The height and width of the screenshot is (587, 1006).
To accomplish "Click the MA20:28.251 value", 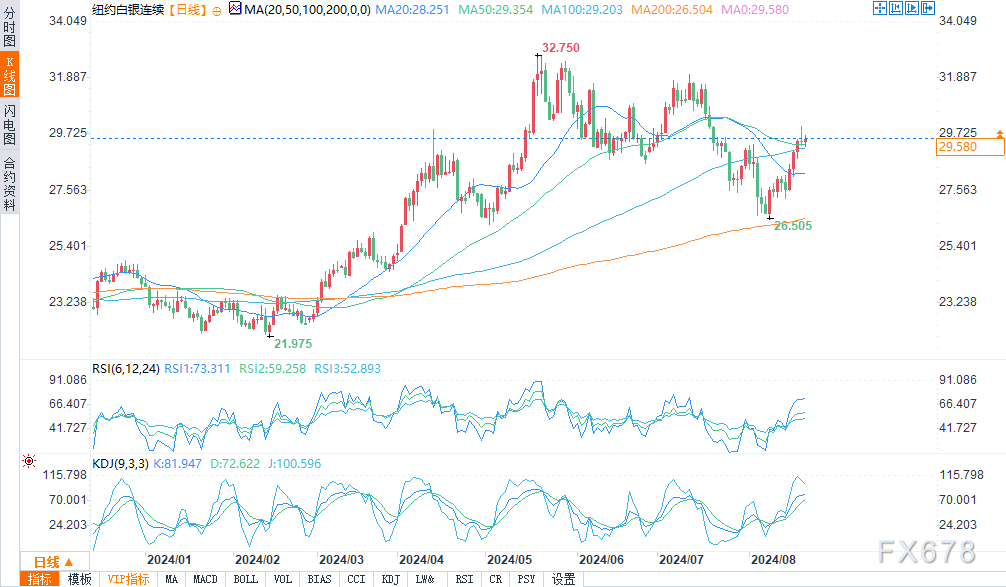I will coord(413,10).
